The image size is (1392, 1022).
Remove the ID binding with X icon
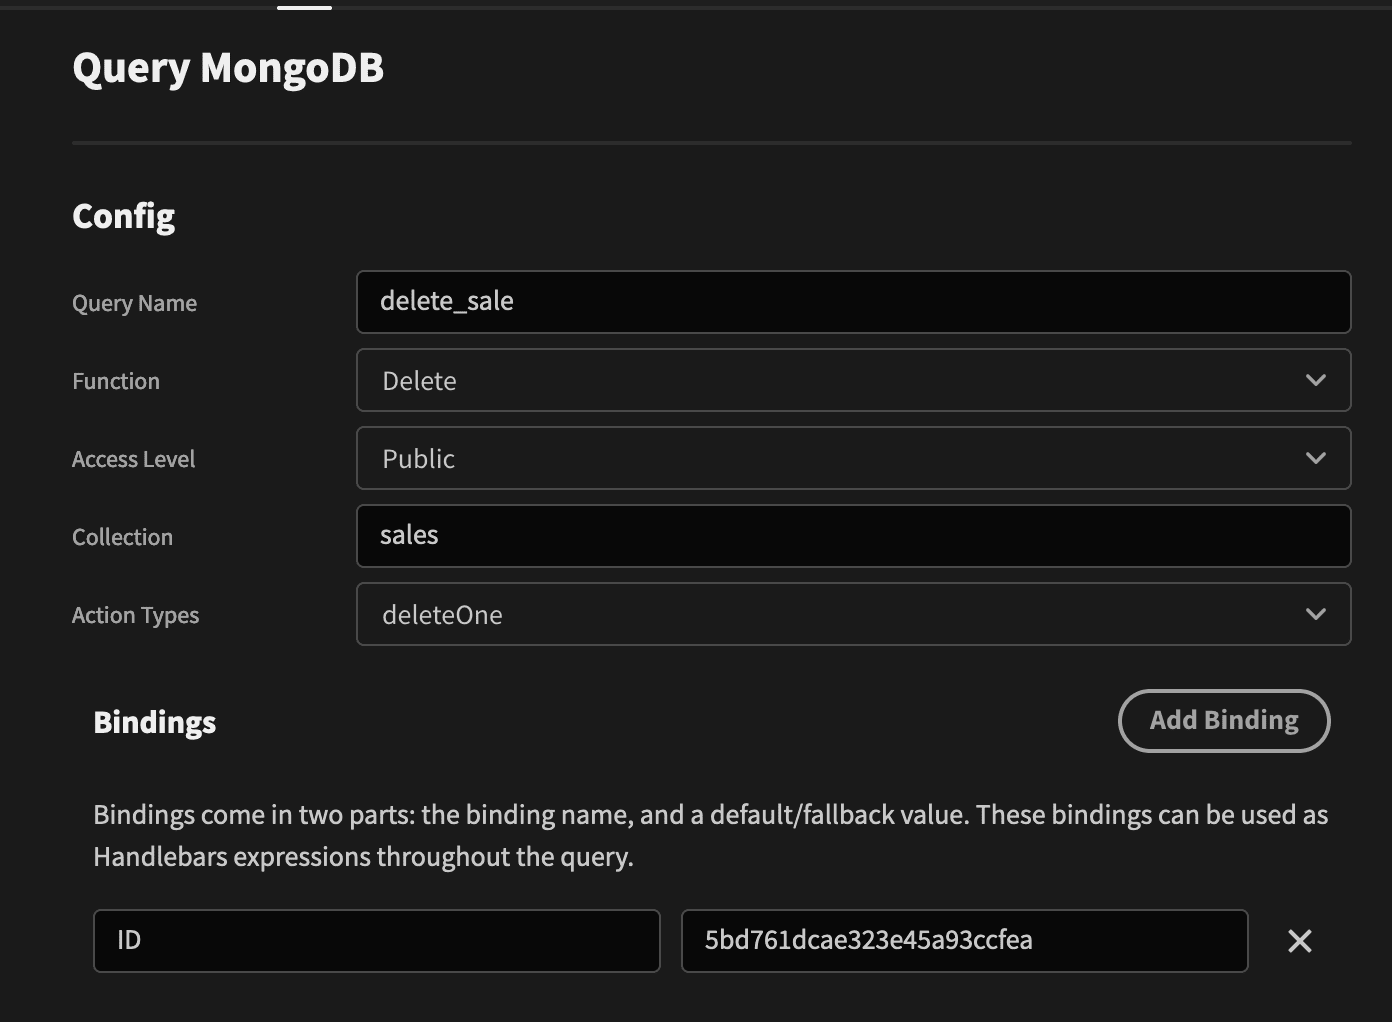point(1299,941)
